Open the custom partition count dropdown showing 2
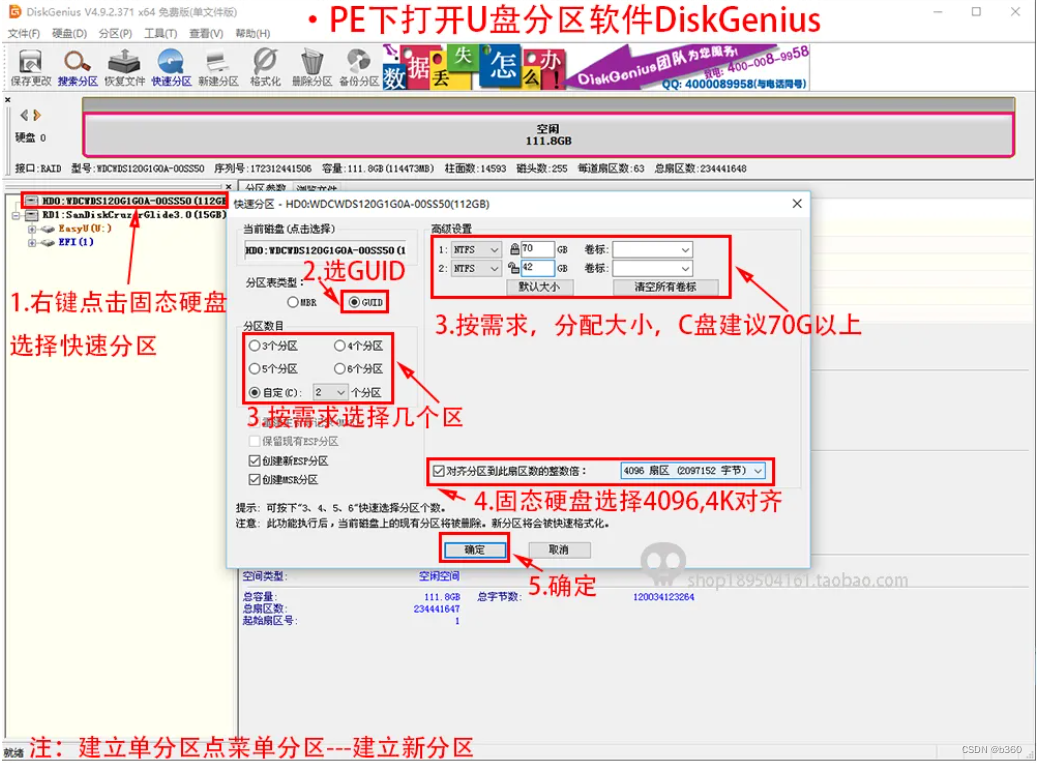 tap(330, 392)
